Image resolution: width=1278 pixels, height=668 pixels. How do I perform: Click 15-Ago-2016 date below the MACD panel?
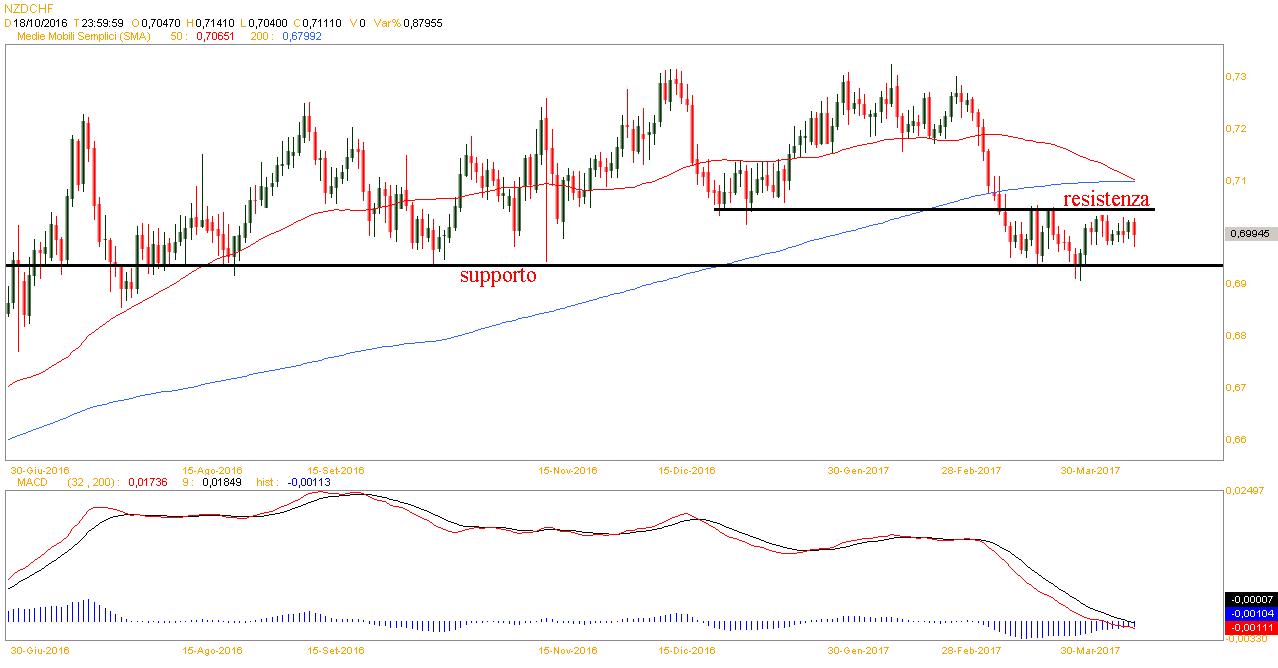(x=214, y=649)
